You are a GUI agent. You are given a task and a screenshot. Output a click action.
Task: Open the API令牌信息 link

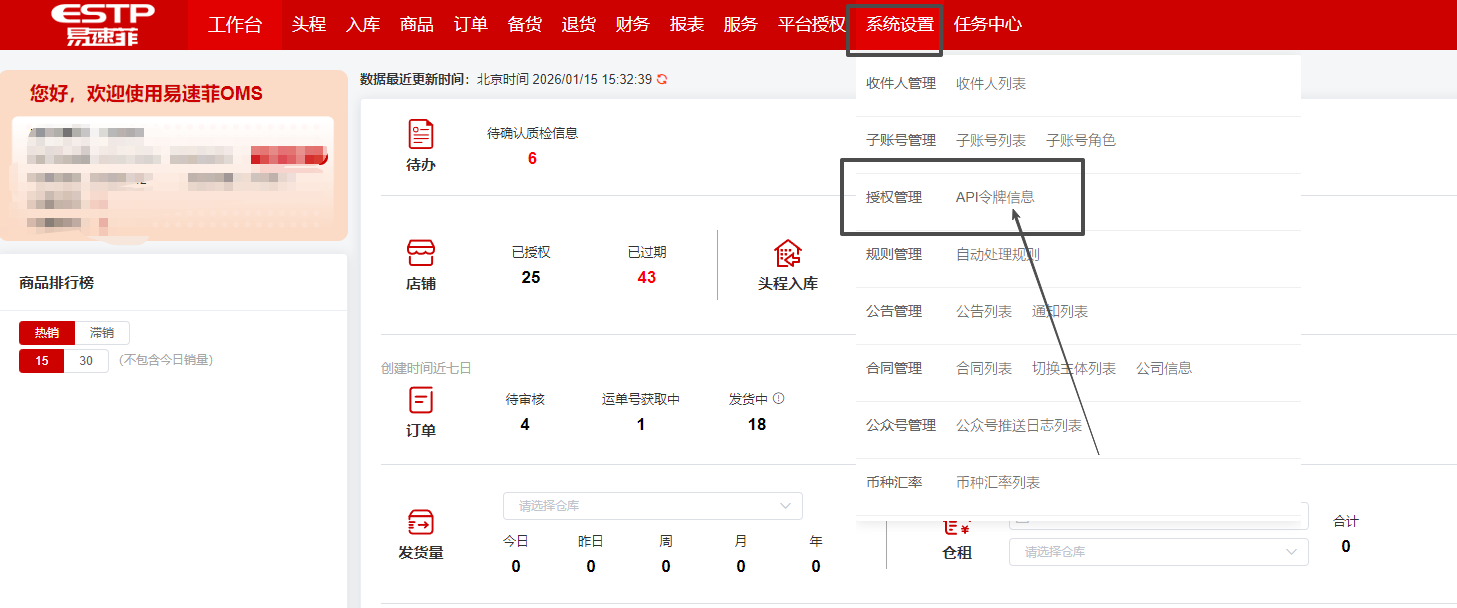tap(996, 197)
